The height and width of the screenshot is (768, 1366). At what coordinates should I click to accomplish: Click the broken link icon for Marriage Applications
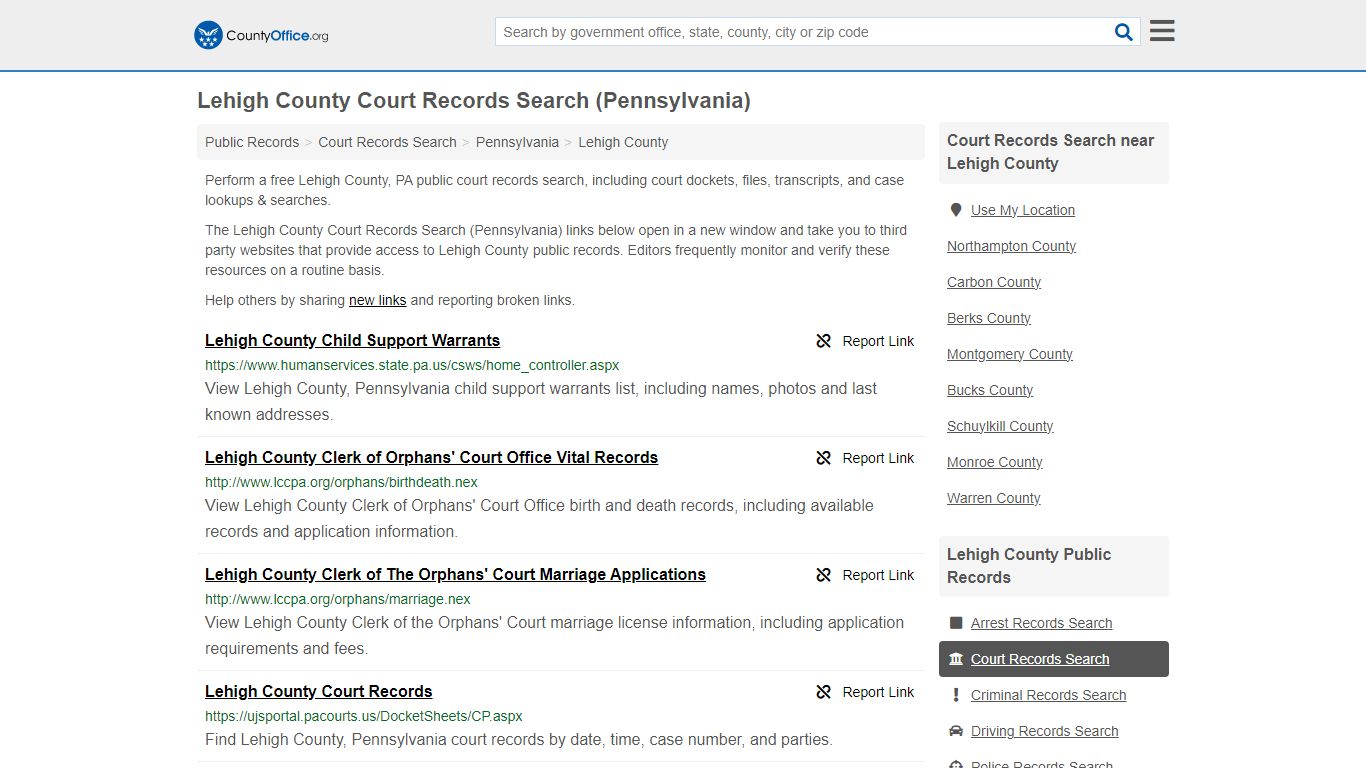coord(824,575)
